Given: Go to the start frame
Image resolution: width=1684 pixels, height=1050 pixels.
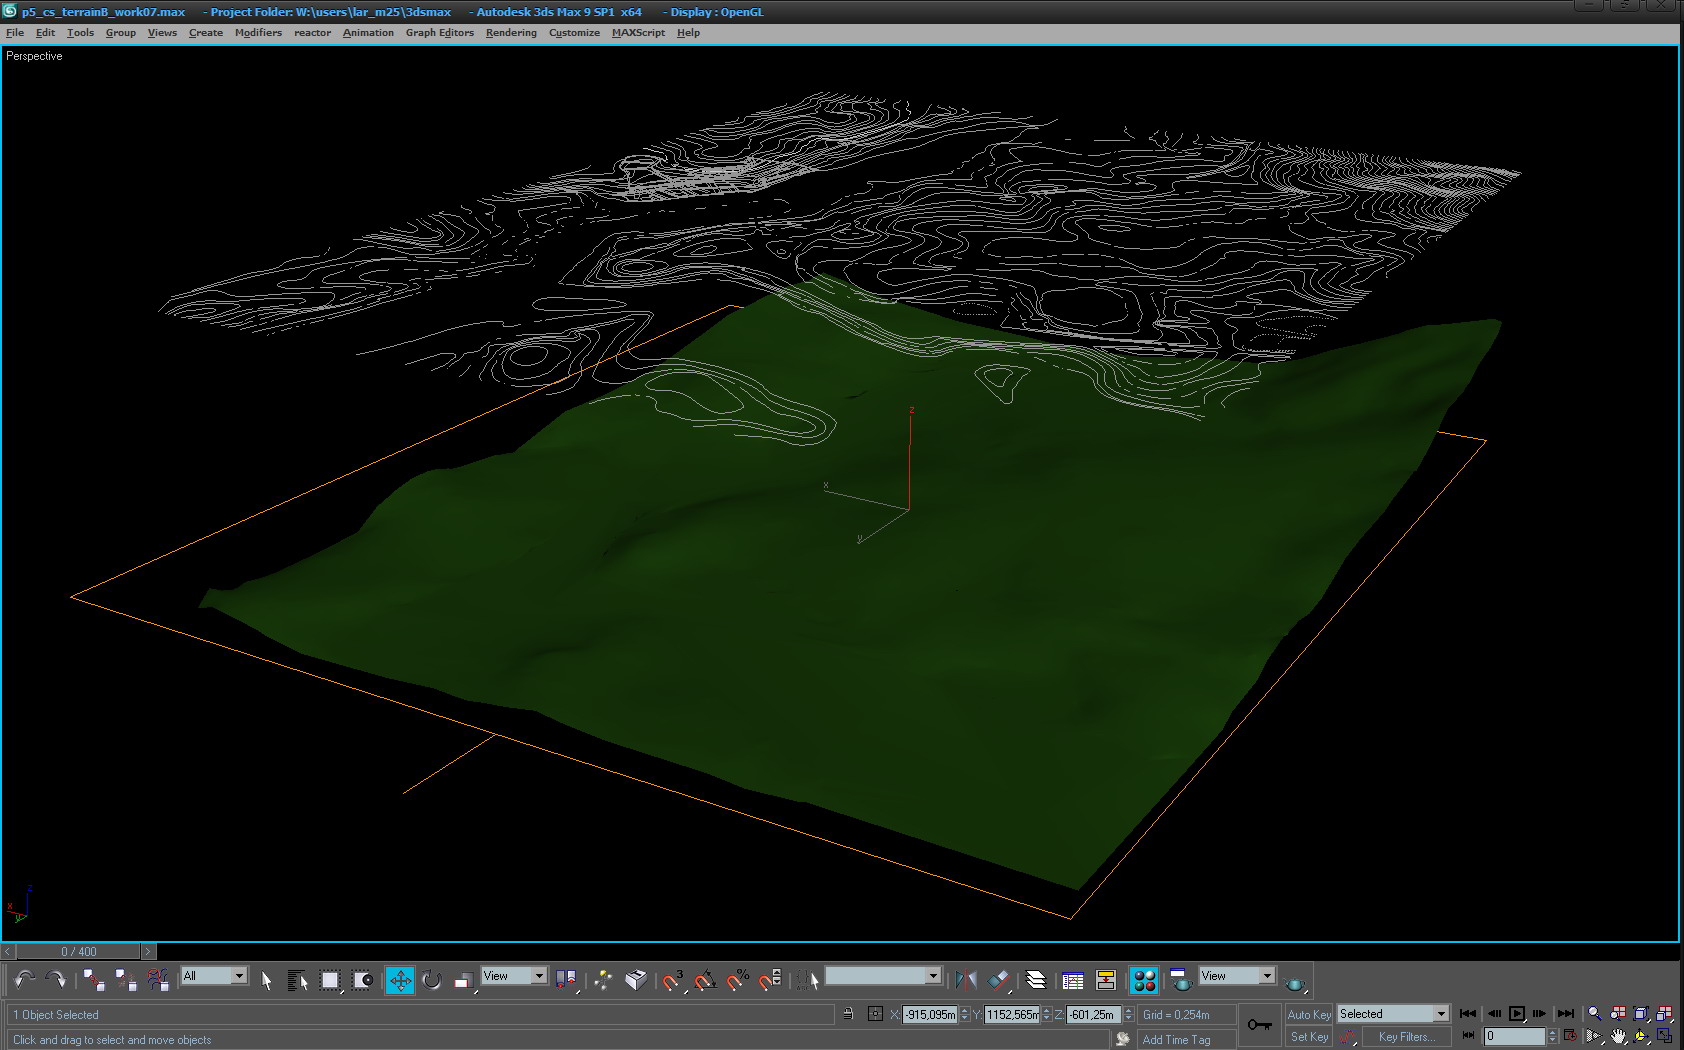Looking at the screenshot, I should pyautogui.click(x=1468, y=1014).
